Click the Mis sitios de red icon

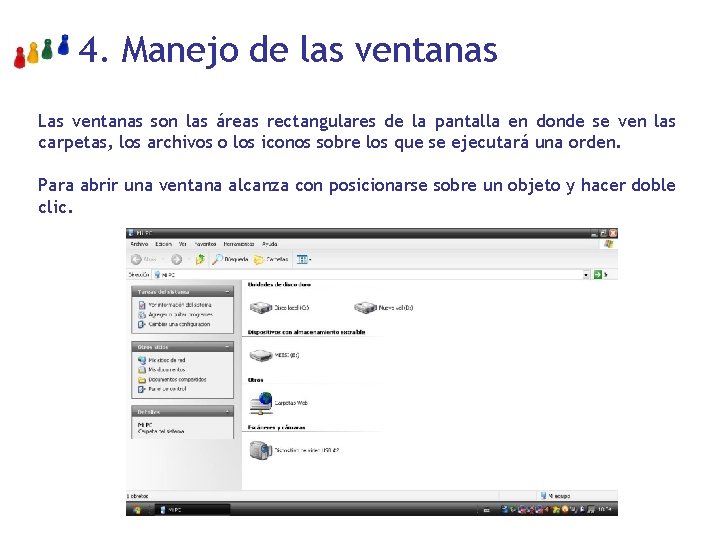point(142,360)
